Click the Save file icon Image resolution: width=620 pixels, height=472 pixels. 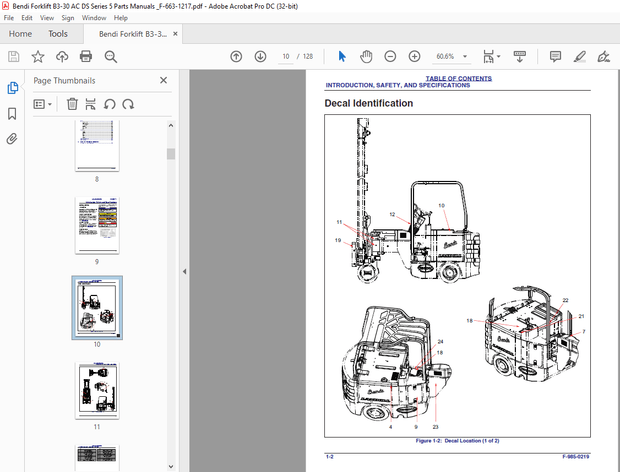(13, 57)
